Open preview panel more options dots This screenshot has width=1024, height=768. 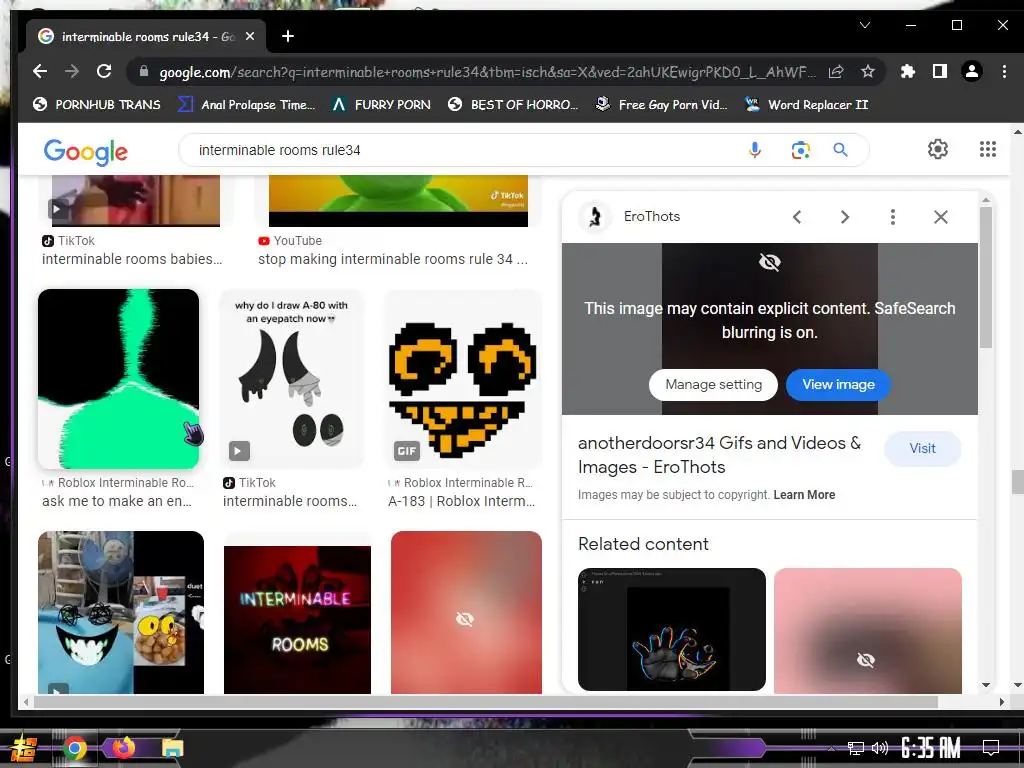[x=893, y=217]
